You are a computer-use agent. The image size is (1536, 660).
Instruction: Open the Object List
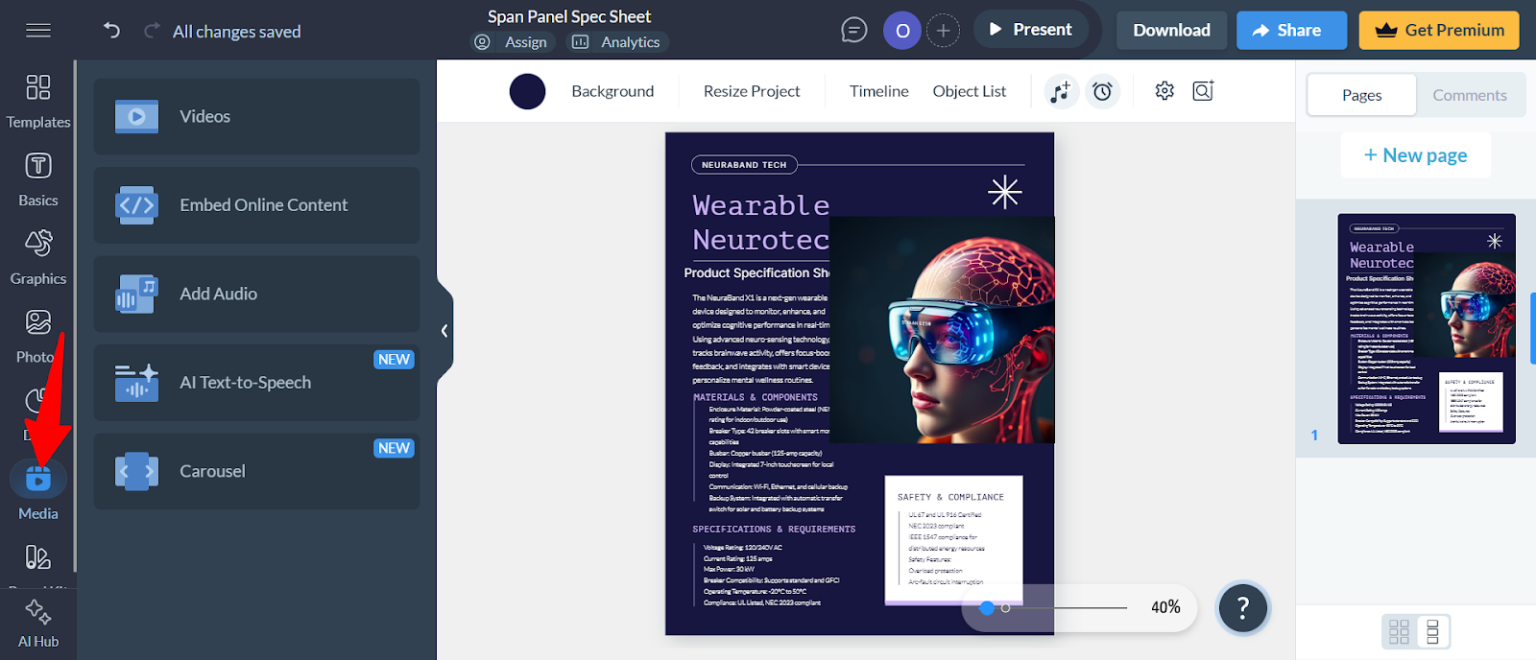[968, 91]
